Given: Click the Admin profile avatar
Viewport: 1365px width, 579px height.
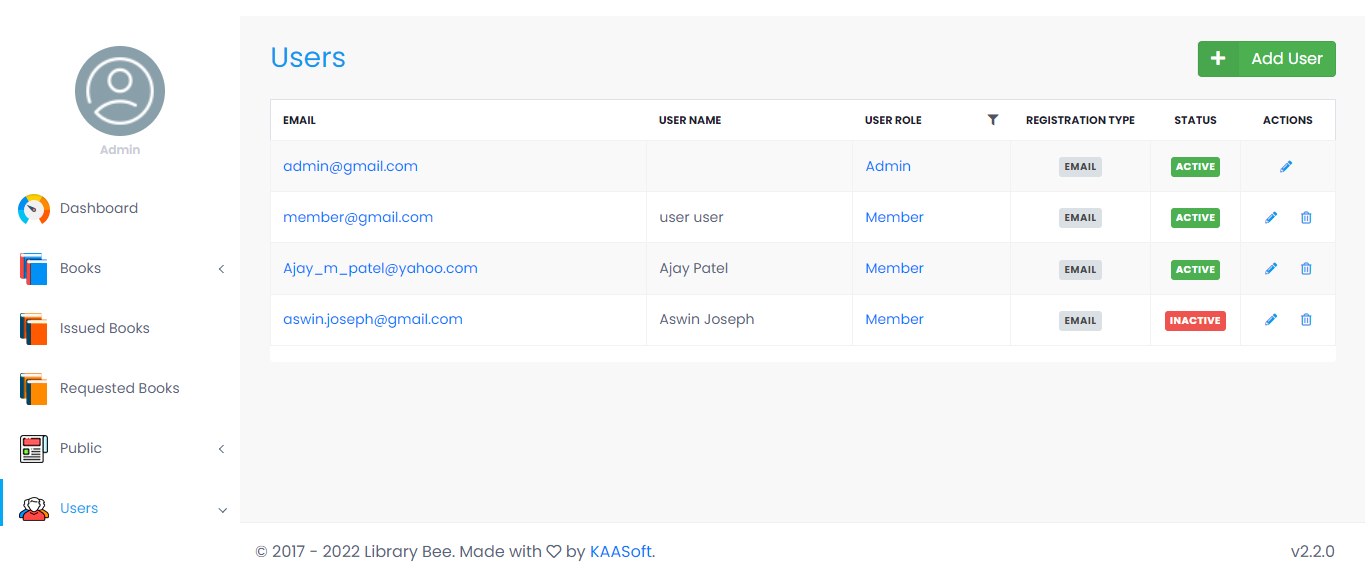Looking at the screenshot, I should (120, 91).
